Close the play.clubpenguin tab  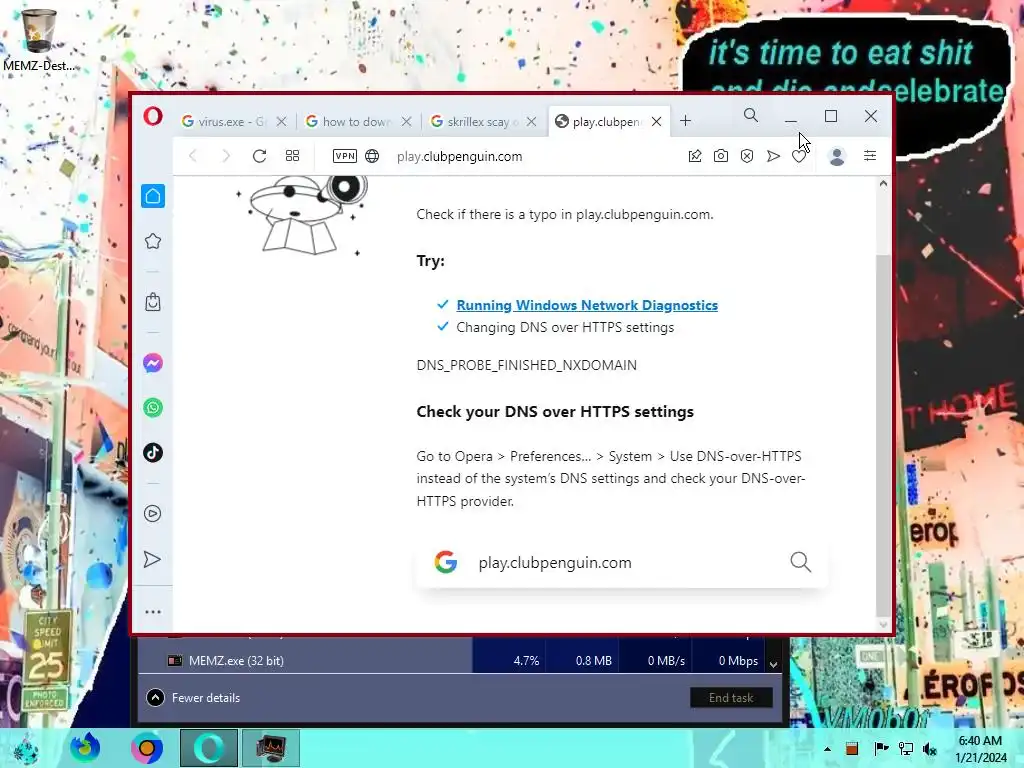(657, 121)
